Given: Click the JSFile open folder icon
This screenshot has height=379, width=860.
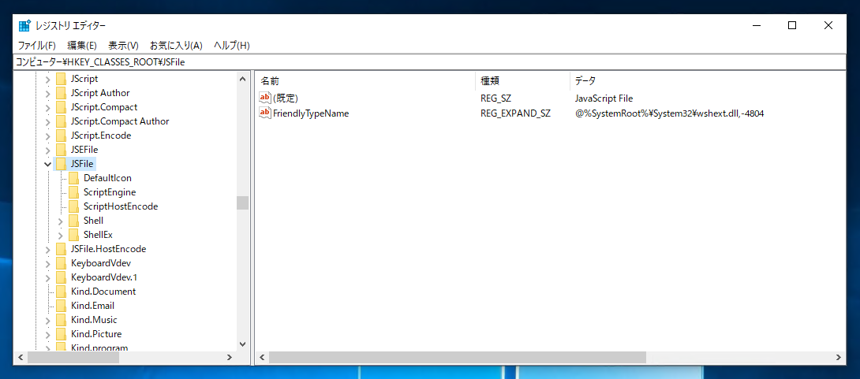Looking at the screenshot, I should click(x=61, y=163).
